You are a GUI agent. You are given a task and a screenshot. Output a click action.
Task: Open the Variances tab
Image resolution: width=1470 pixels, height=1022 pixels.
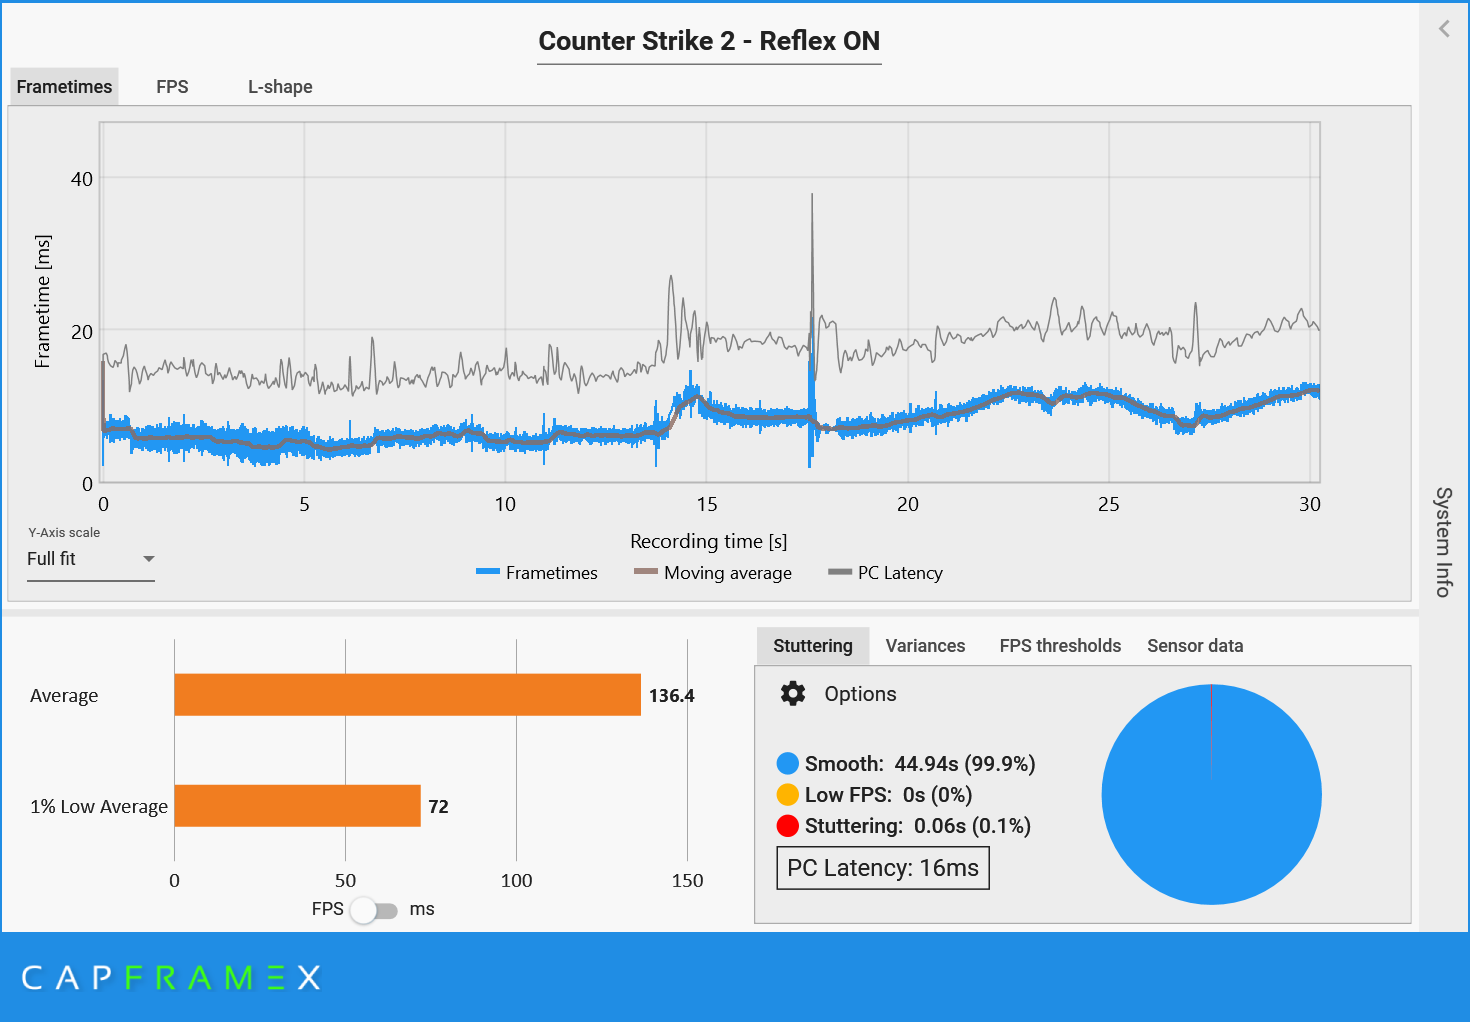pos(925,646)
